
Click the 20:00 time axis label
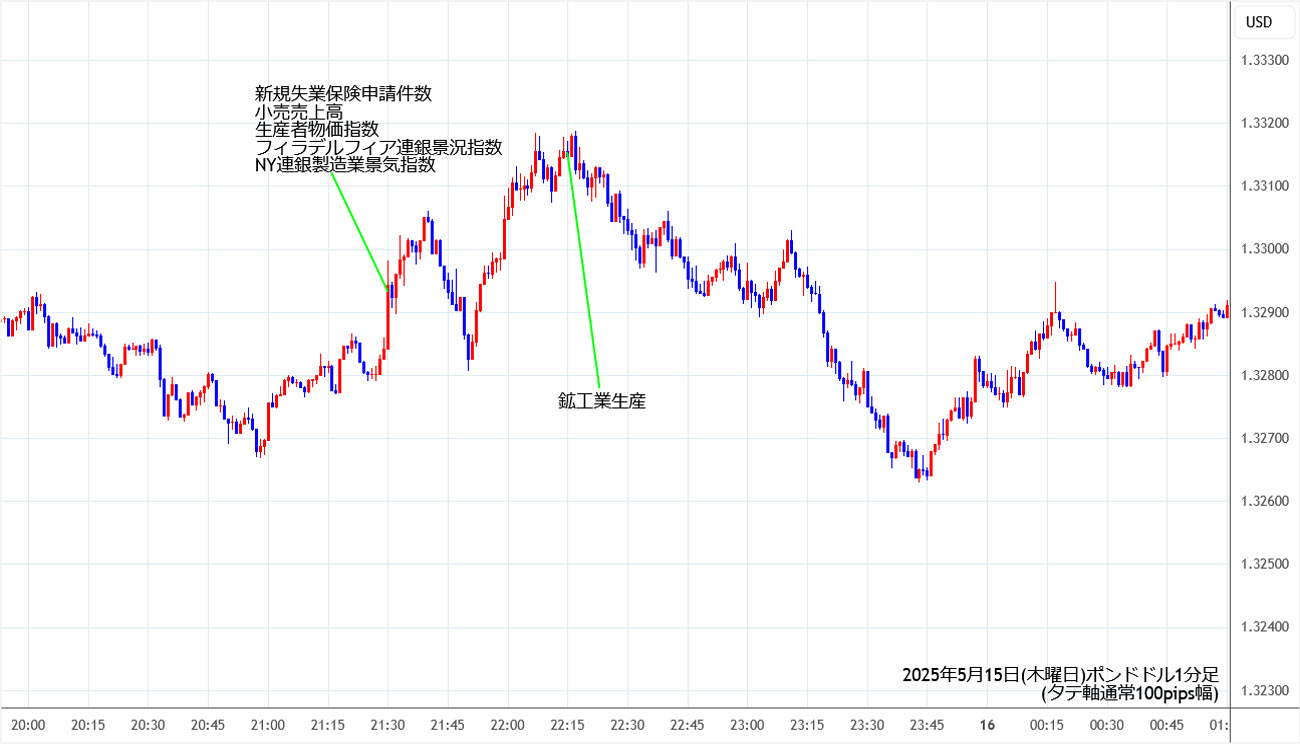(x=28, y=726)
